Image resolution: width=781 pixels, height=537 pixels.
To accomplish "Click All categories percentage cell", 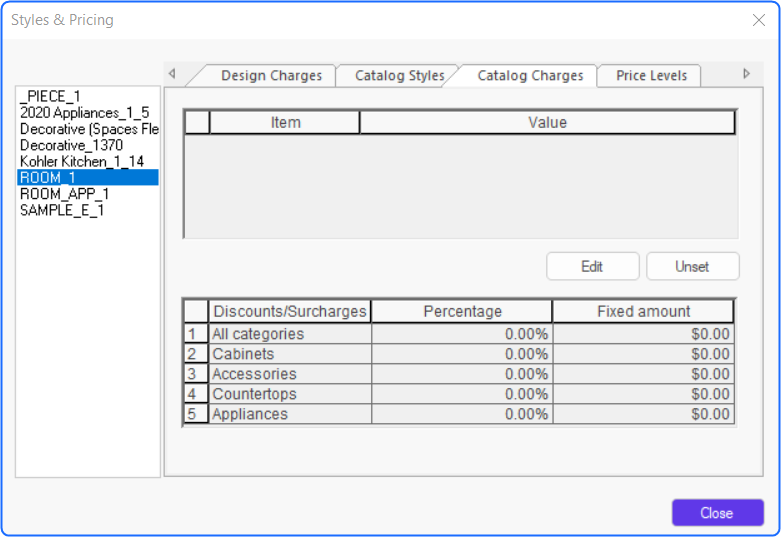I will tap(462, 334).
